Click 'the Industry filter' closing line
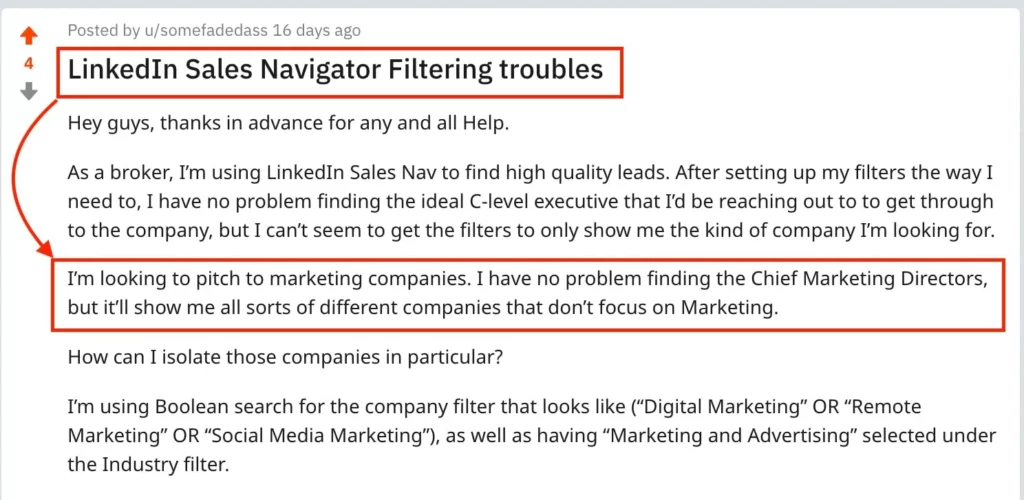This screenshot has width=1024, height=500. tap(148, 465)
